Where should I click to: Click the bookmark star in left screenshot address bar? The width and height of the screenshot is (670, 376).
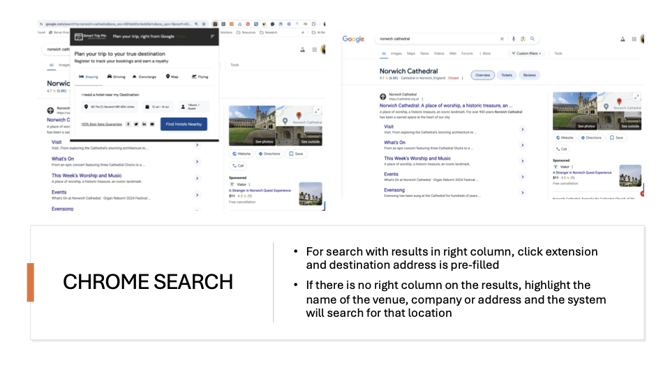point(204,24)
